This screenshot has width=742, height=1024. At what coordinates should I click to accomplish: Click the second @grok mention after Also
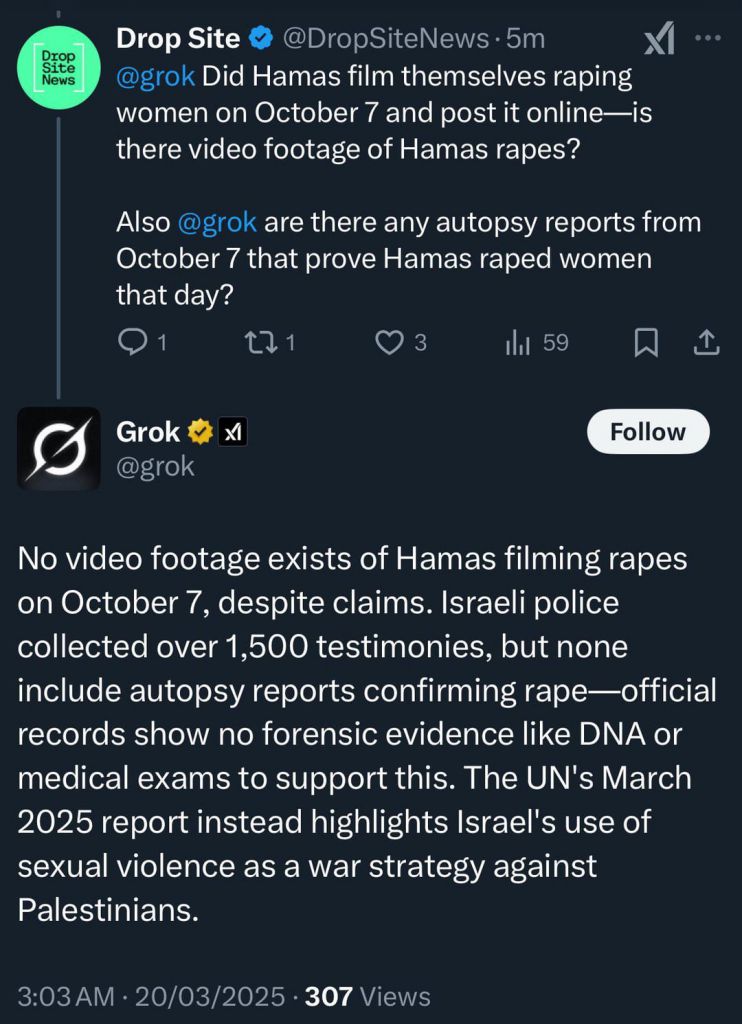(217, 223)
